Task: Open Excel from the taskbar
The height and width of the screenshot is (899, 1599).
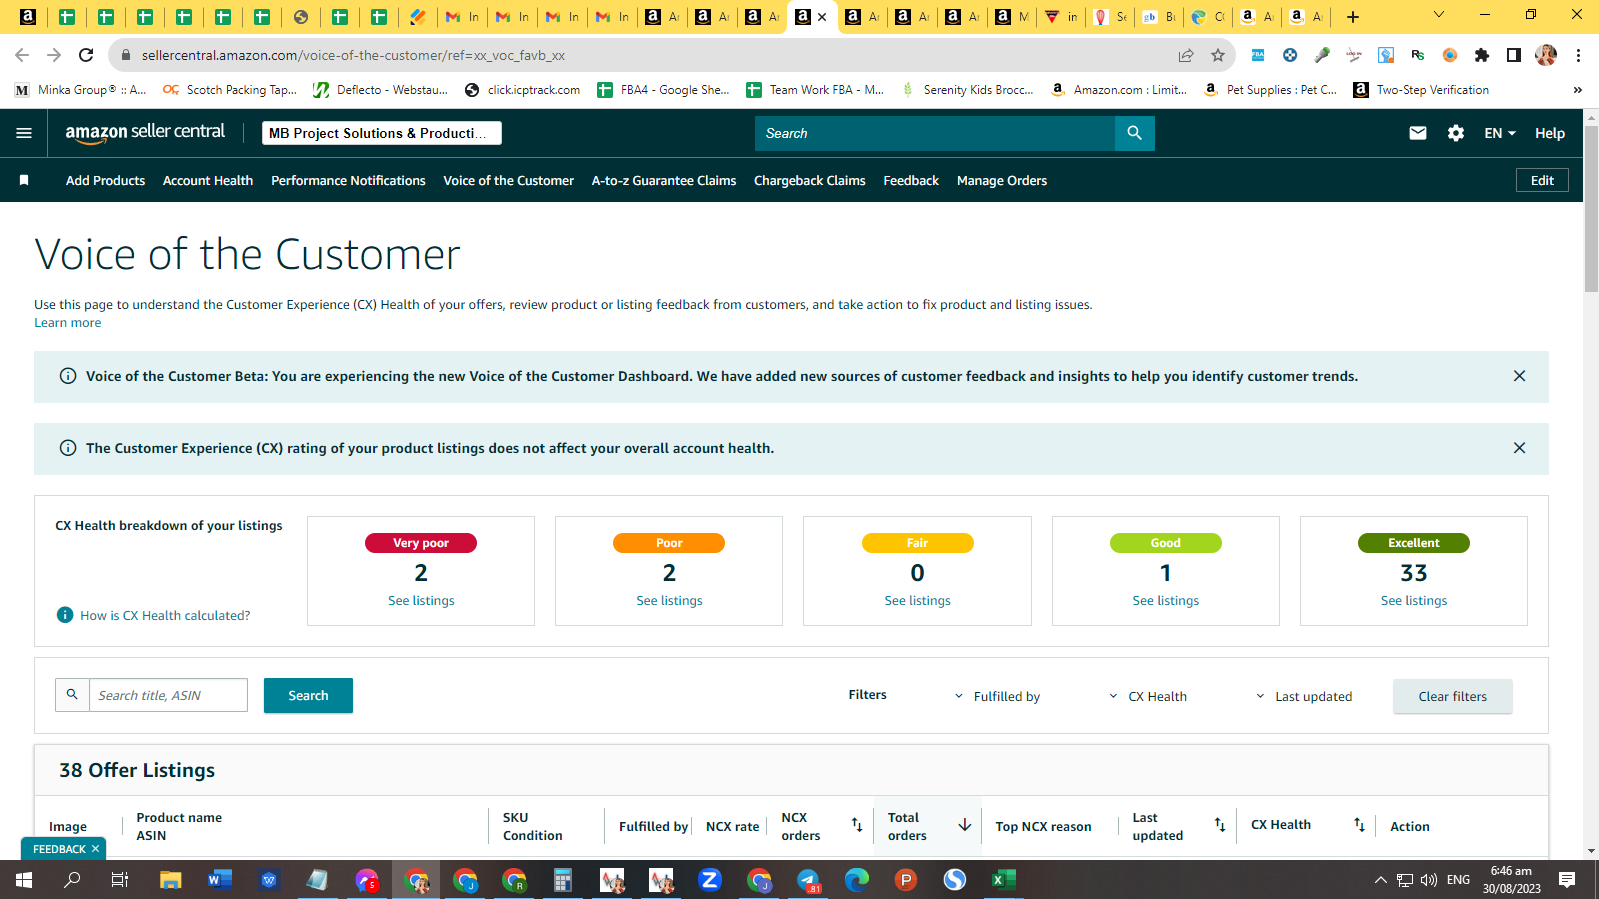Action: tap(1003, 880)
